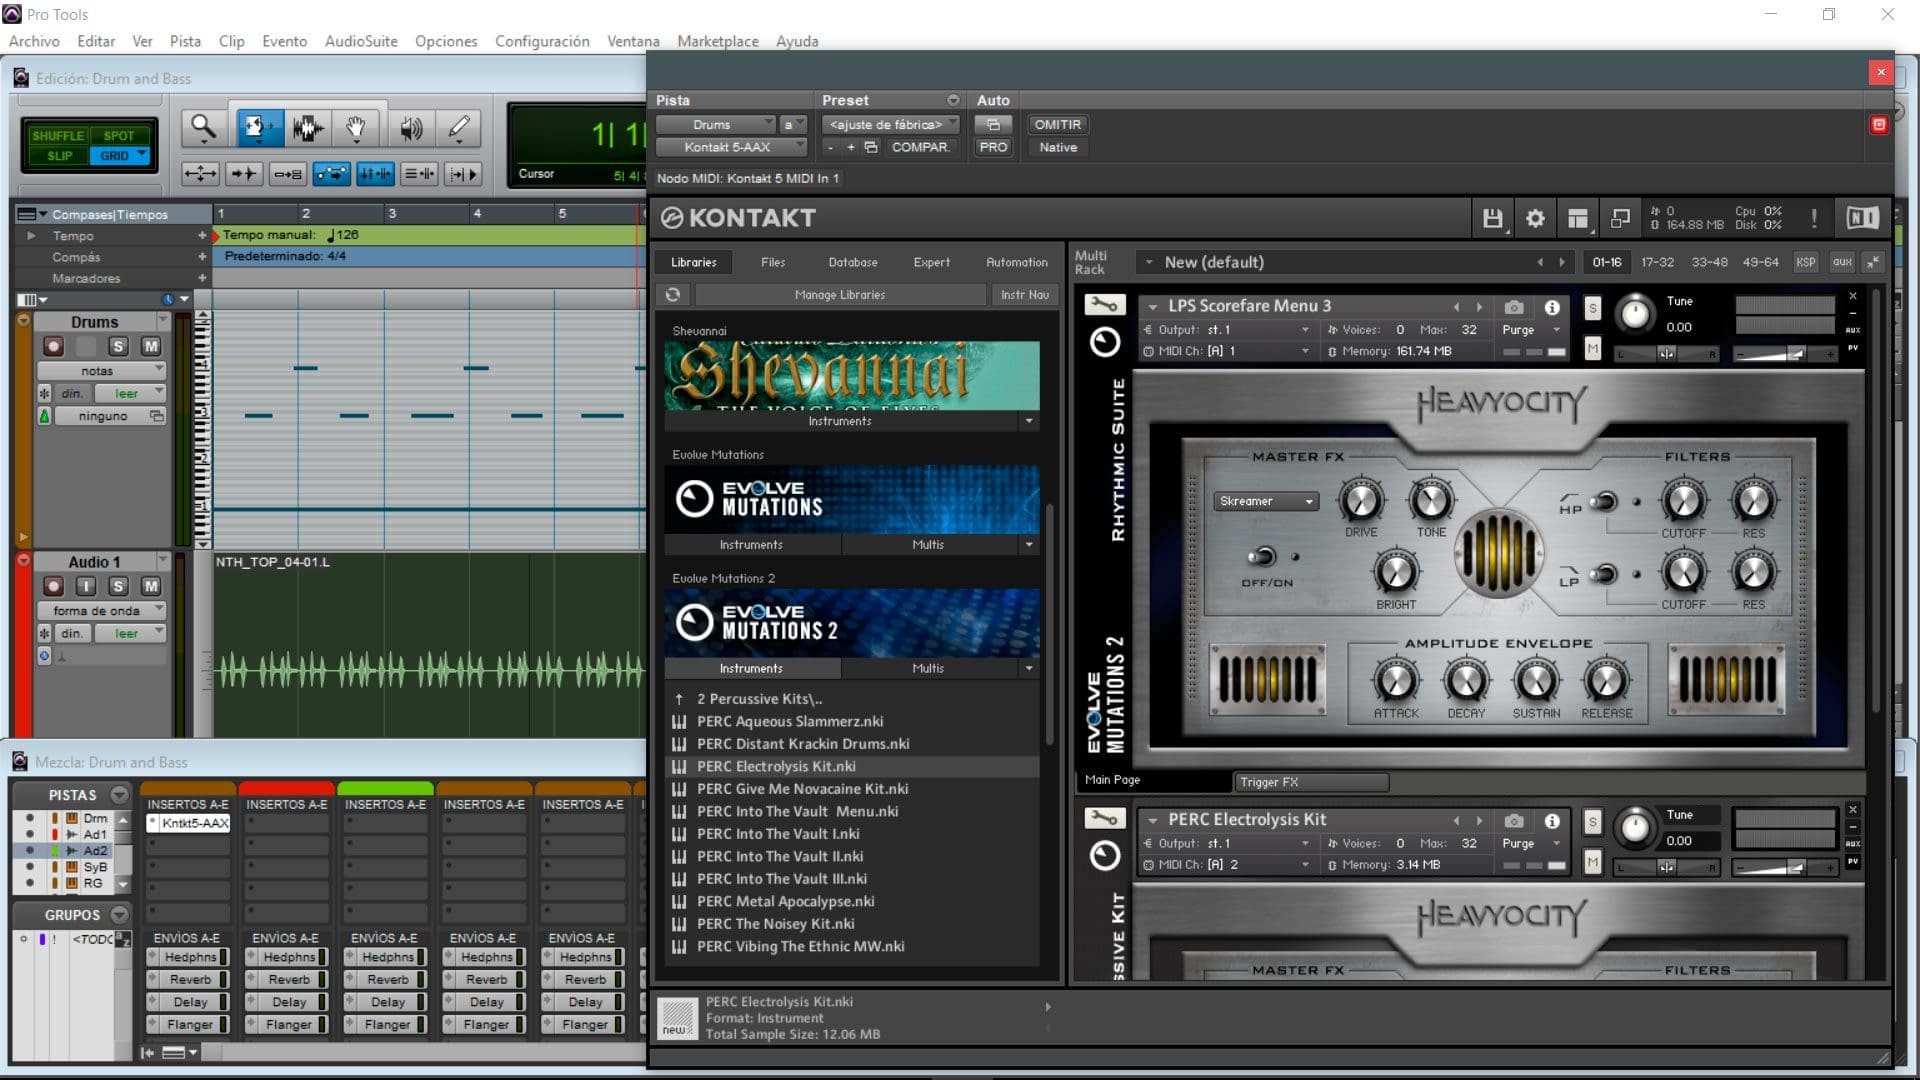This screenshot has height=1080, width=1920.
Task: Toggle Kontakt browser panel layout icon
Action: coord(1578,218)
